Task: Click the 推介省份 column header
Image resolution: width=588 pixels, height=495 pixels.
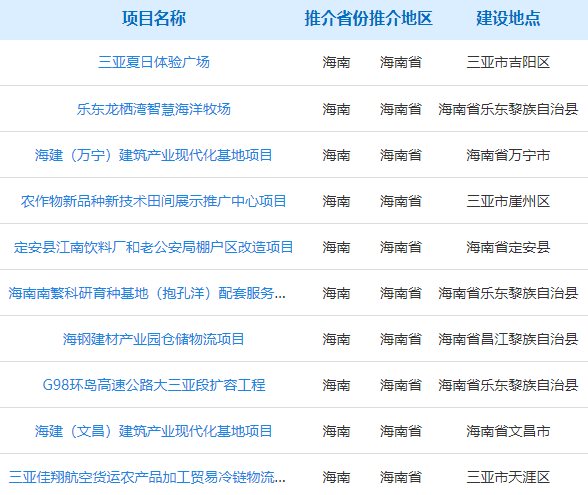Action: click(336, 18)
